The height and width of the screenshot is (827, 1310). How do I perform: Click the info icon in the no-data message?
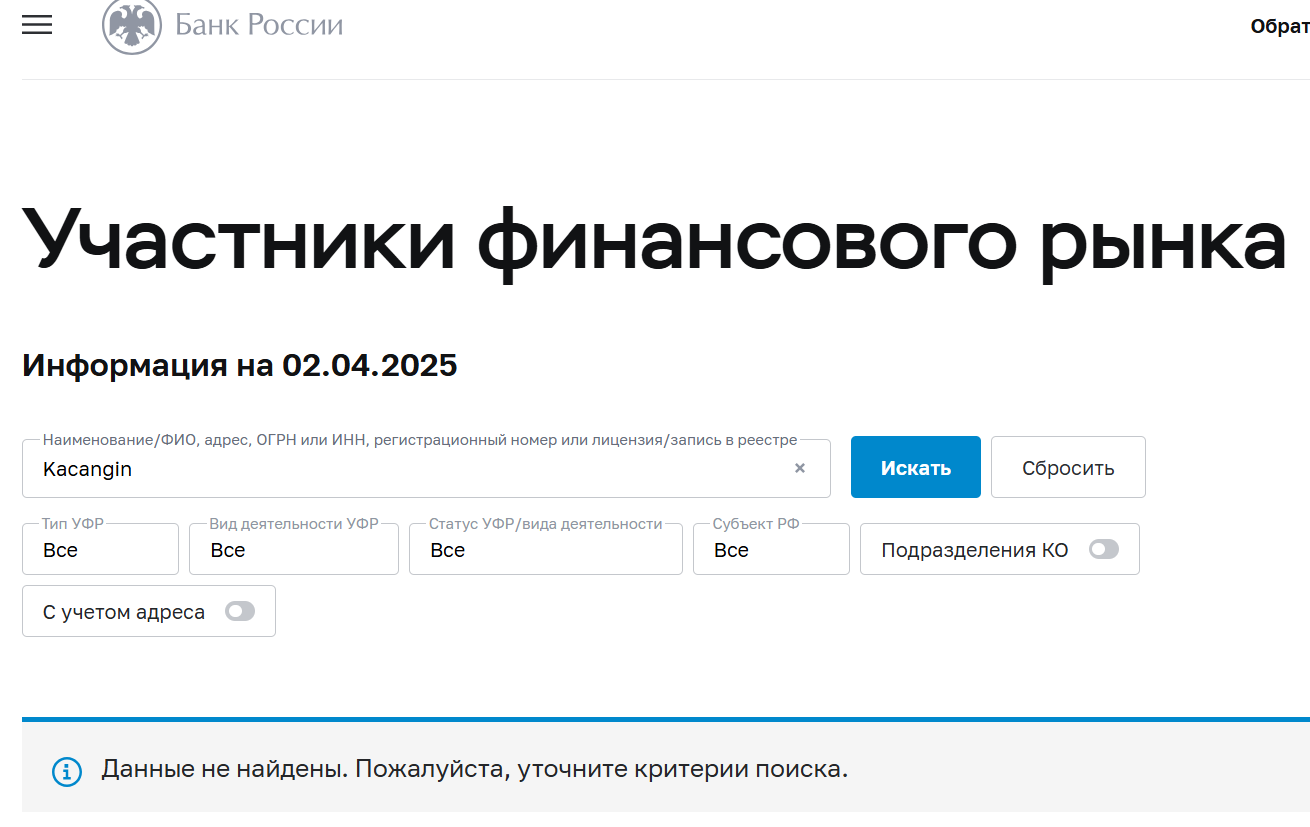[x=67, y=771]
